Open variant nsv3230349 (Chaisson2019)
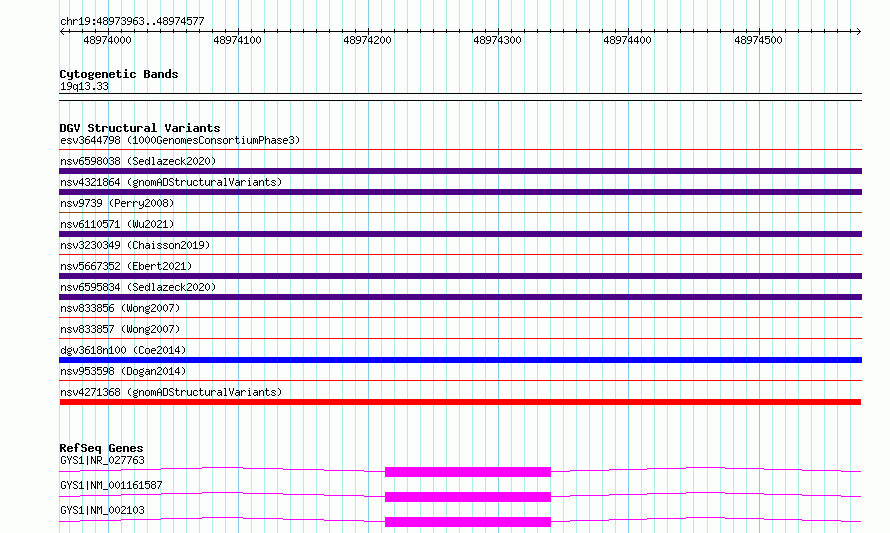 point(135,245)
